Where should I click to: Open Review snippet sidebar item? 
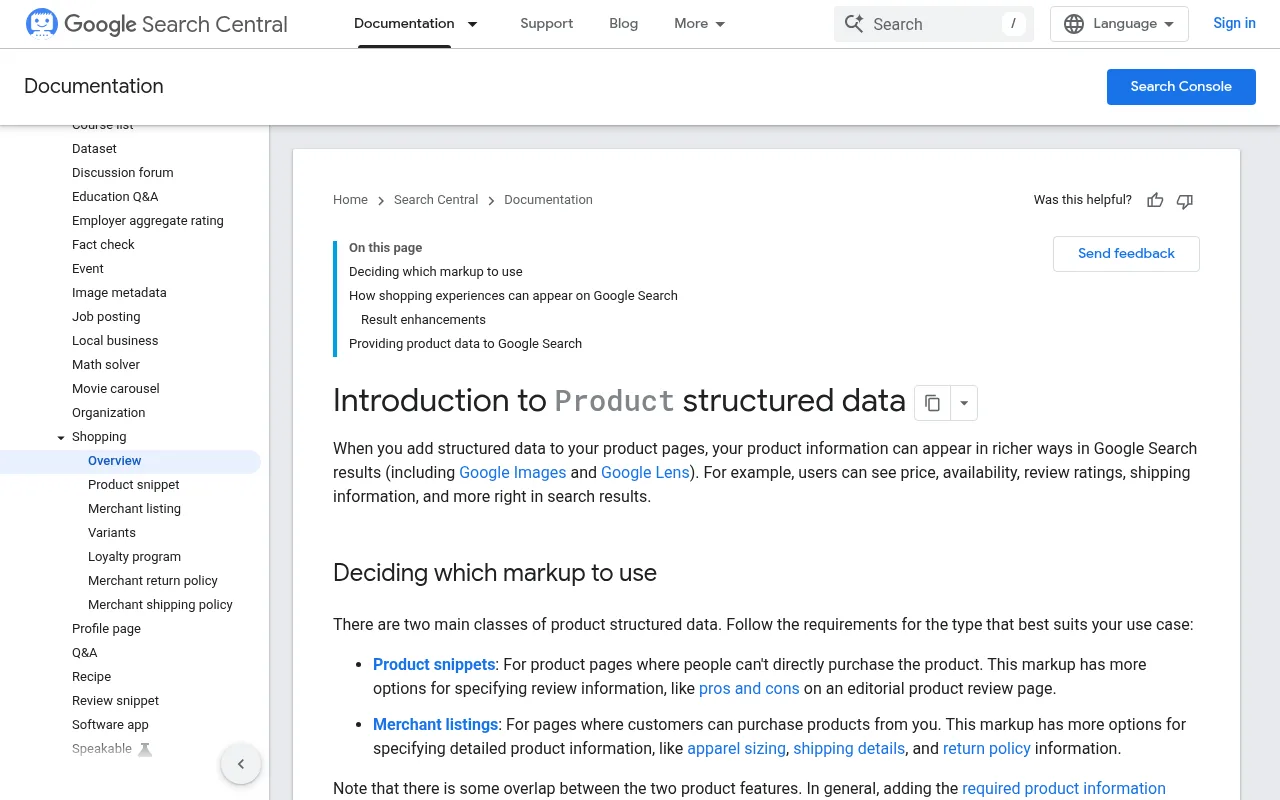[x=115, y=701]
